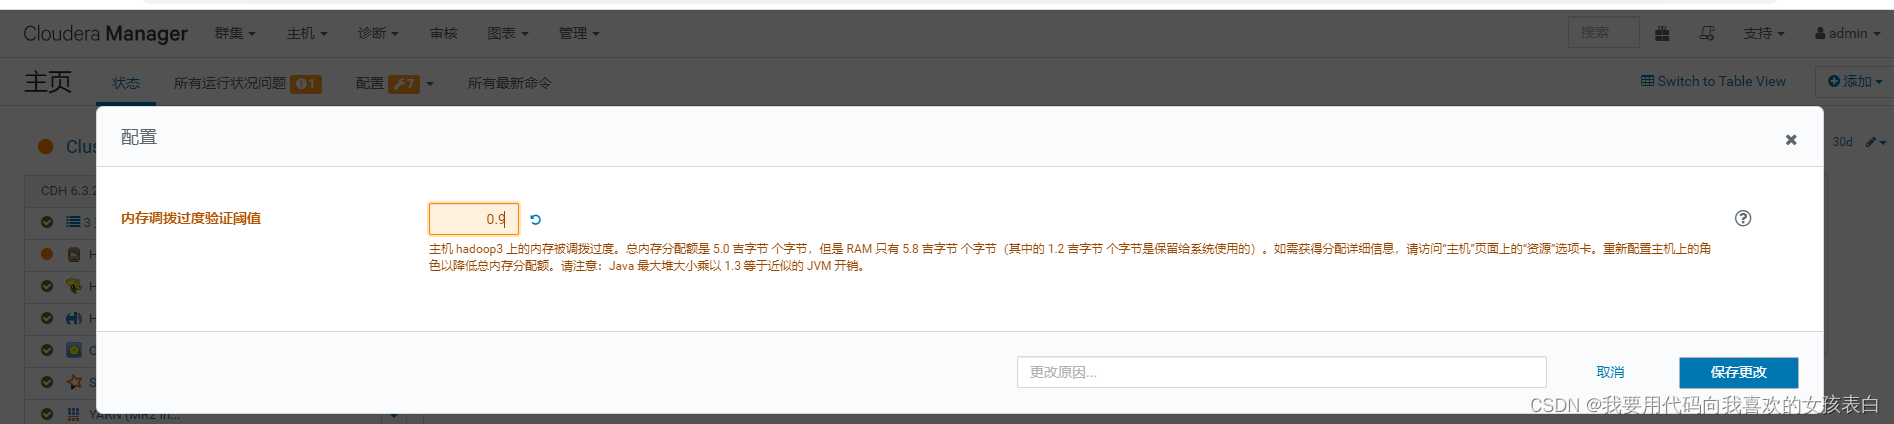Click the reset-to-default arrow beside the 0.9 field

click(535, 219)
